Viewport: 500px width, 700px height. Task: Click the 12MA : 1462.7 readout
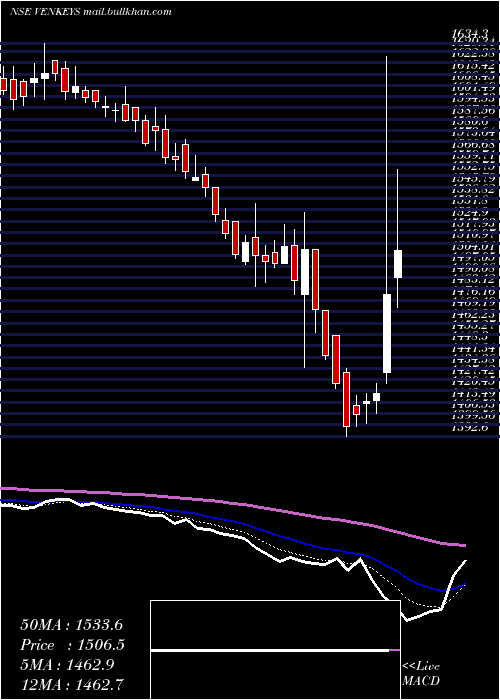pyautogui.click(x=72, y=685)
